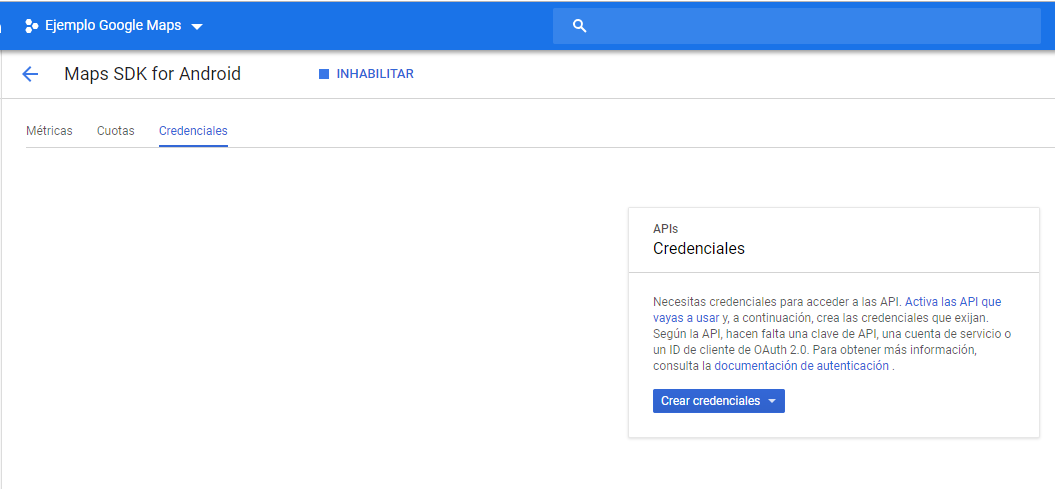
Task: Click the magnifying glass search icon
Action: [579, 26]
